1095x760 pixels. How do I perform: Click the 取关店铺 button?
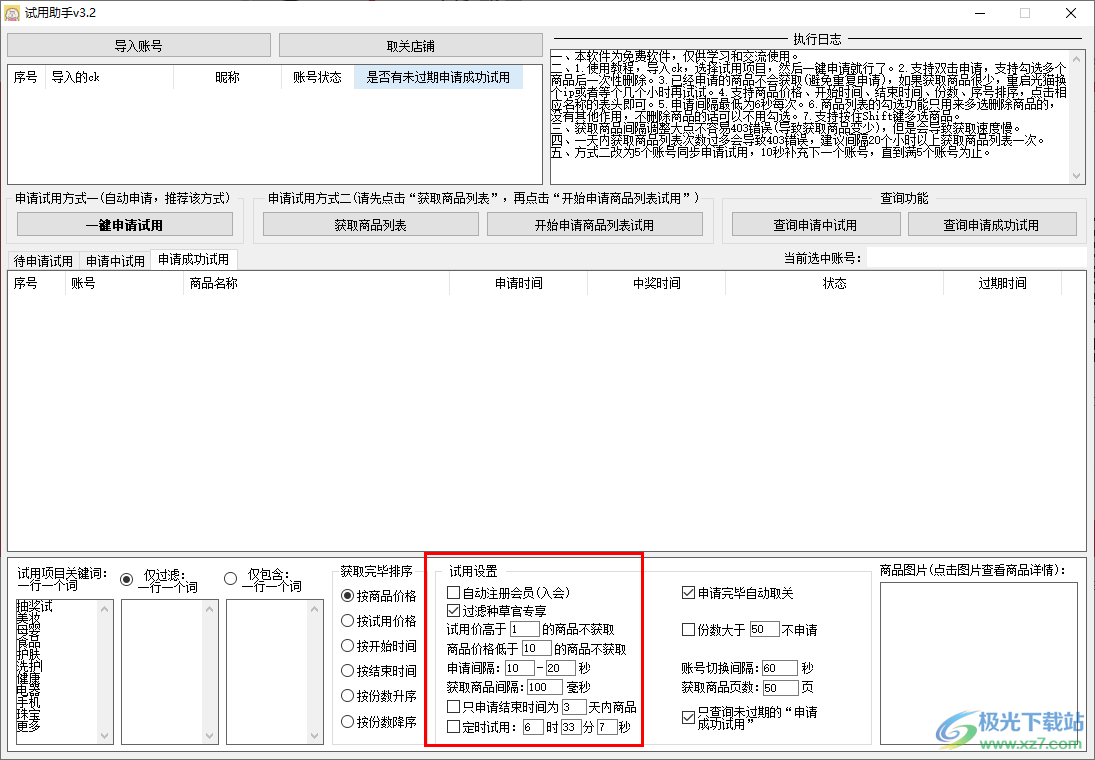[x=411, y=45]
